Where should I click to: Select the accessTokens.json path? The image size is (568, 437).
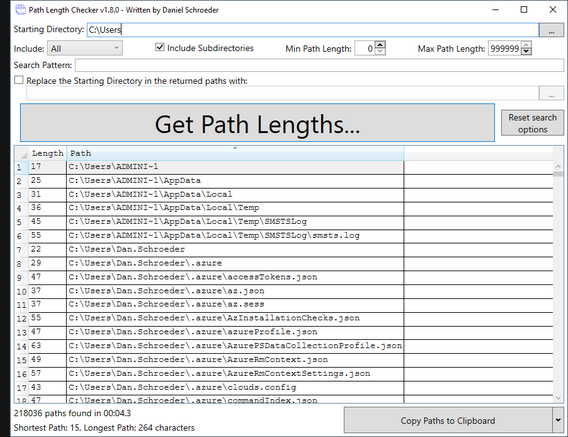pyautogui.click(x=235, y=277)
